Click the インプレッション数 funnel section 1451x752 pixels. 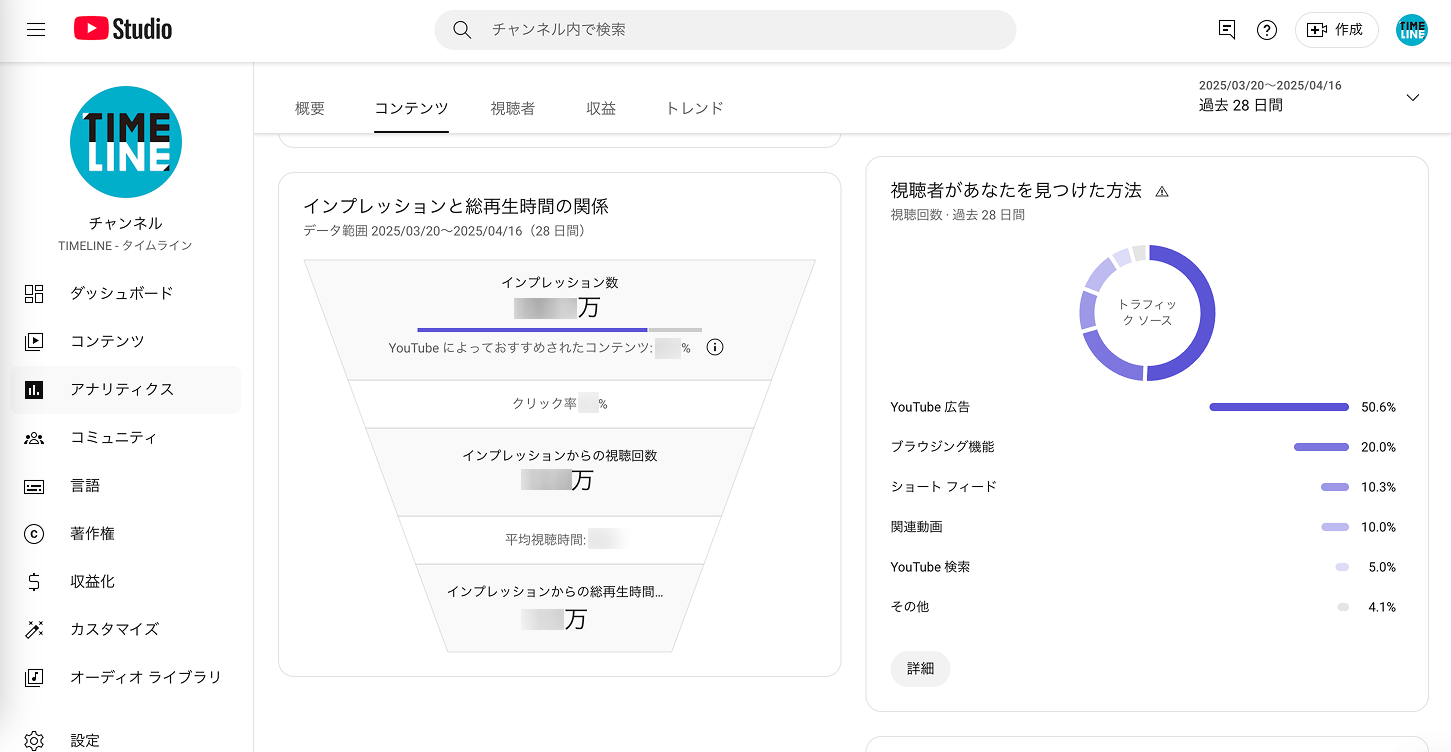pos(560,320)
